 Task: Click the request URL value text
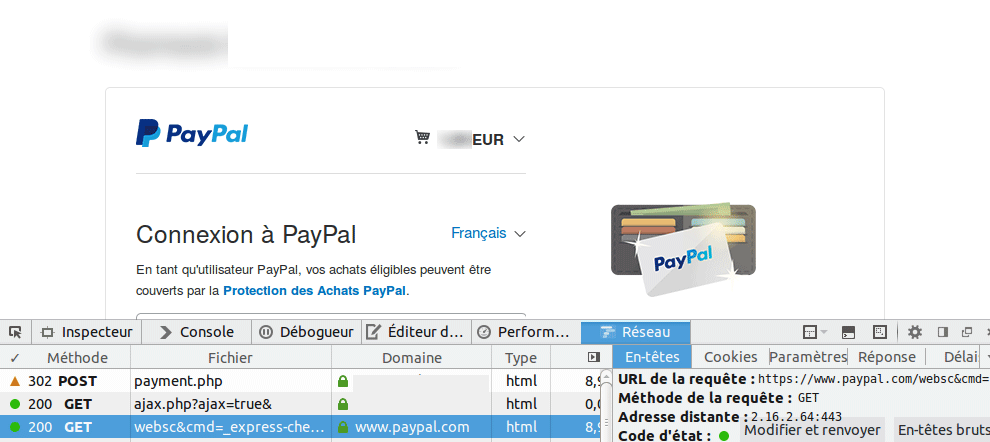[x=874, y=379]
